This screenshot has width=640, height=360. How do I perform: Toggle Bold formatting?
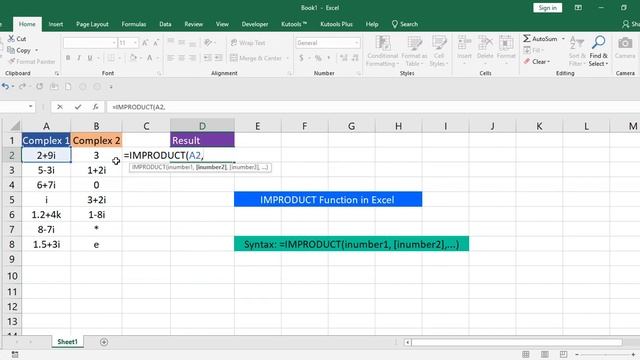[x=68, y=58]
